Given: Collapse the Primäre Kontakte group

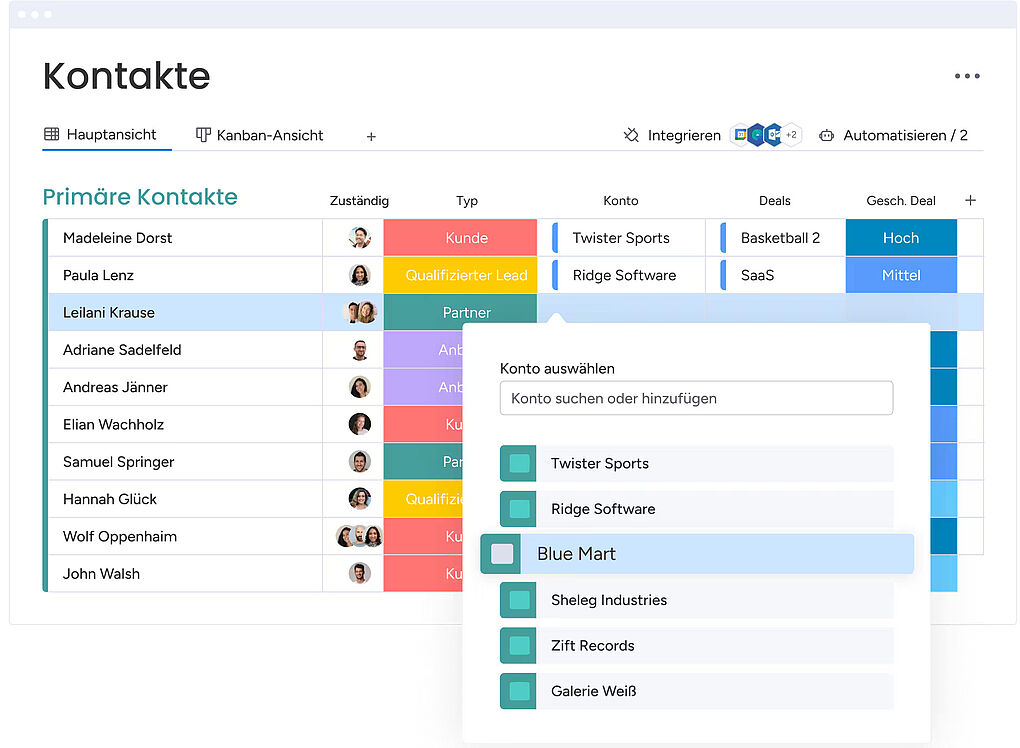Looking at the screenshot, I should click(x=140, y=197).
